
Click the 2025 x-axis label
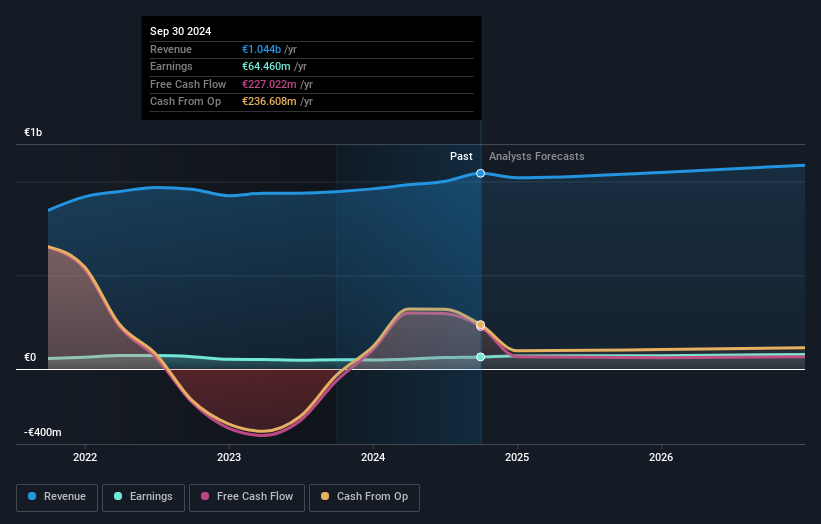click(517, 457)
